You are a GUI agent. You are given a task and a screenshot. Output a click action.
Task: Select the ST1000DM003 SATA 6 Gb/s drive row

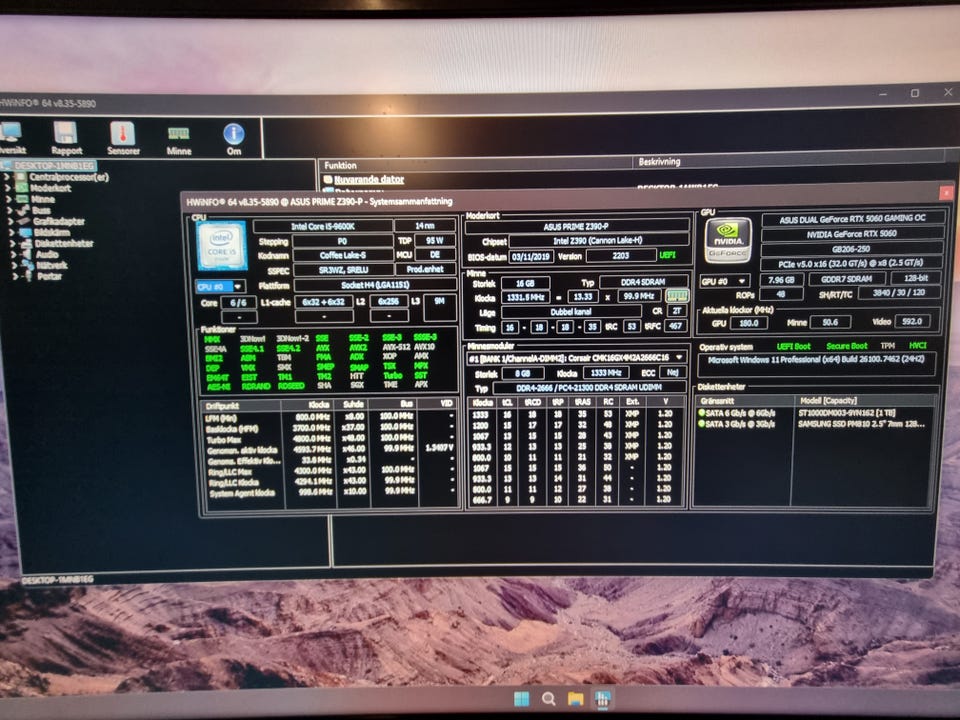[x=816, y=413]
